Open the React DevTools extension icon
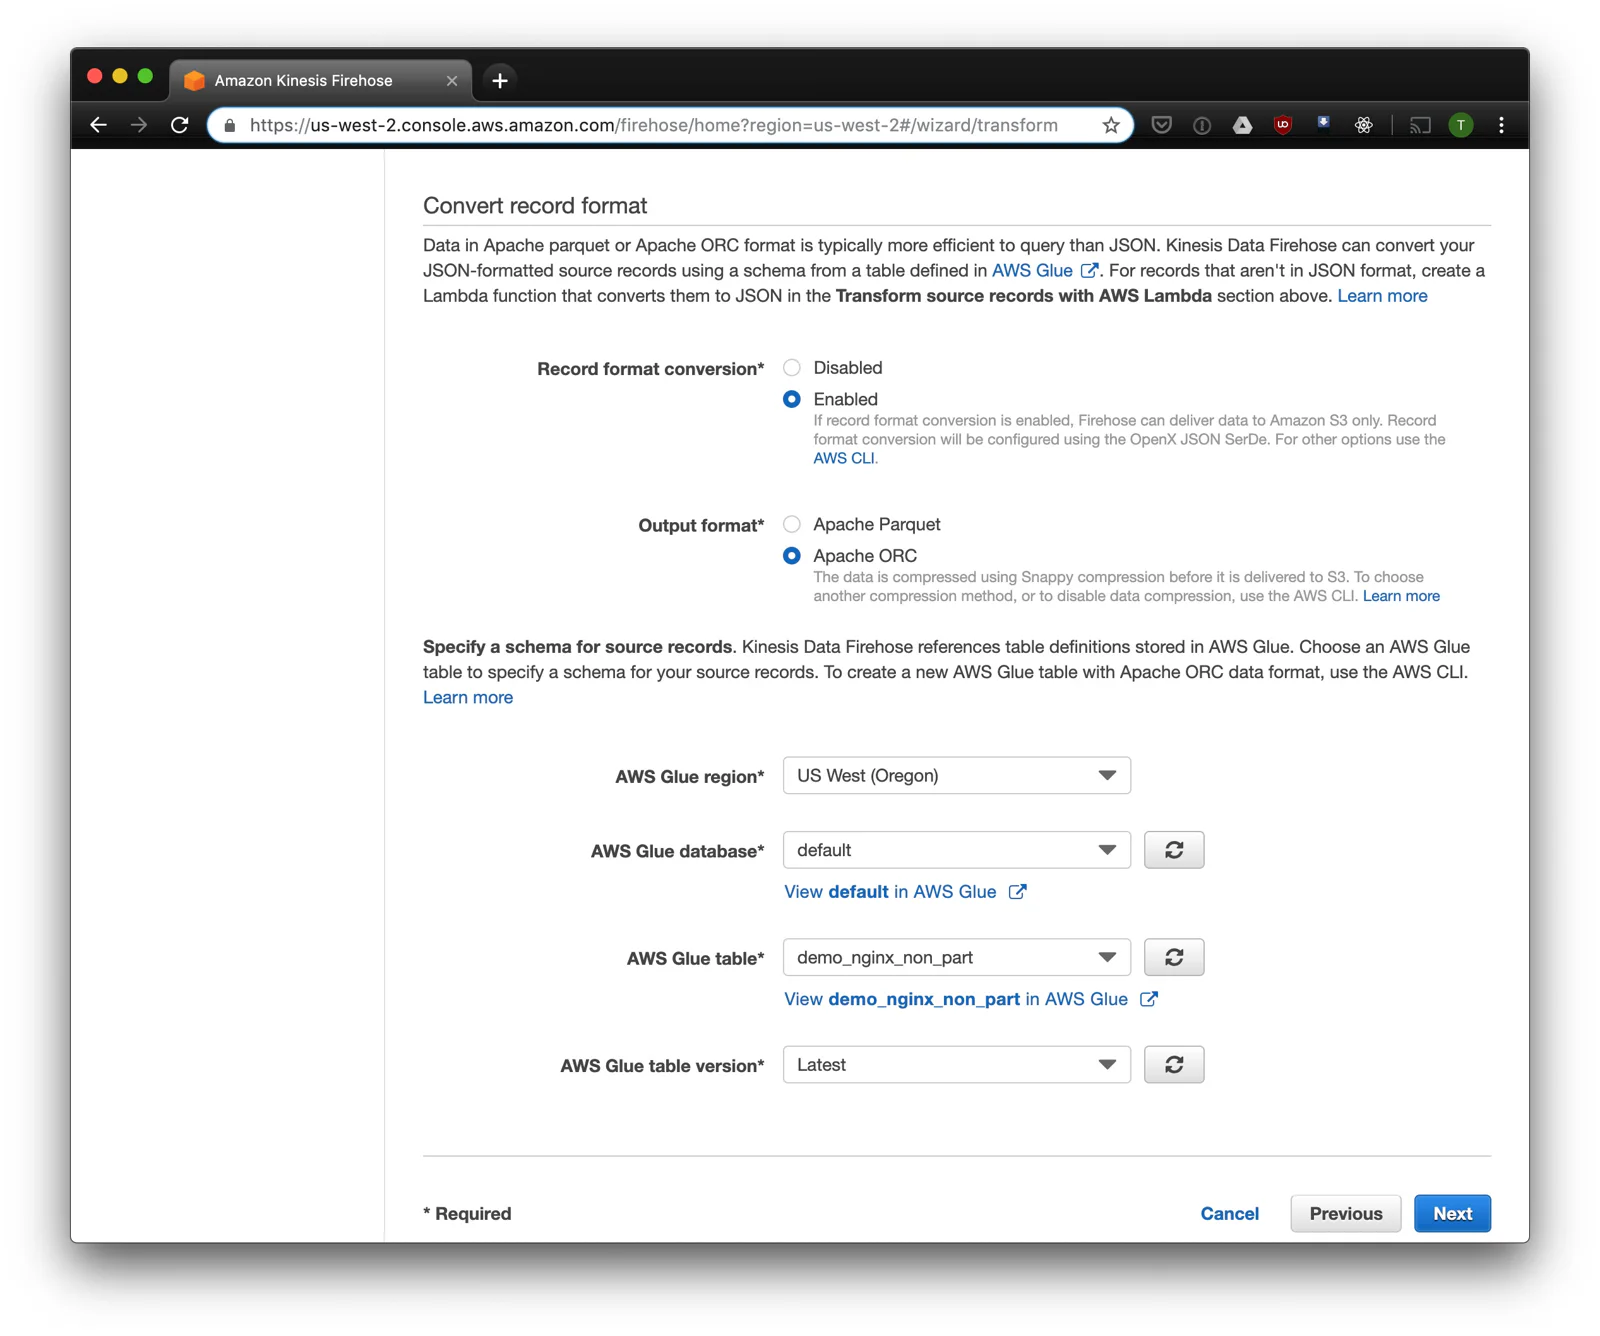The image size is (1600, 1336). coord(1364,125)
